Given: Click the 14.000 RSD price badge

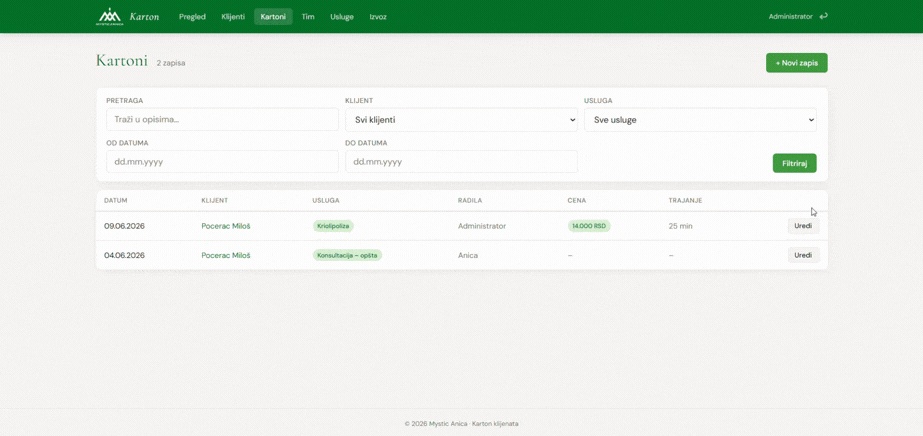Looking at the screenshot, I should [x=589, y=226].
